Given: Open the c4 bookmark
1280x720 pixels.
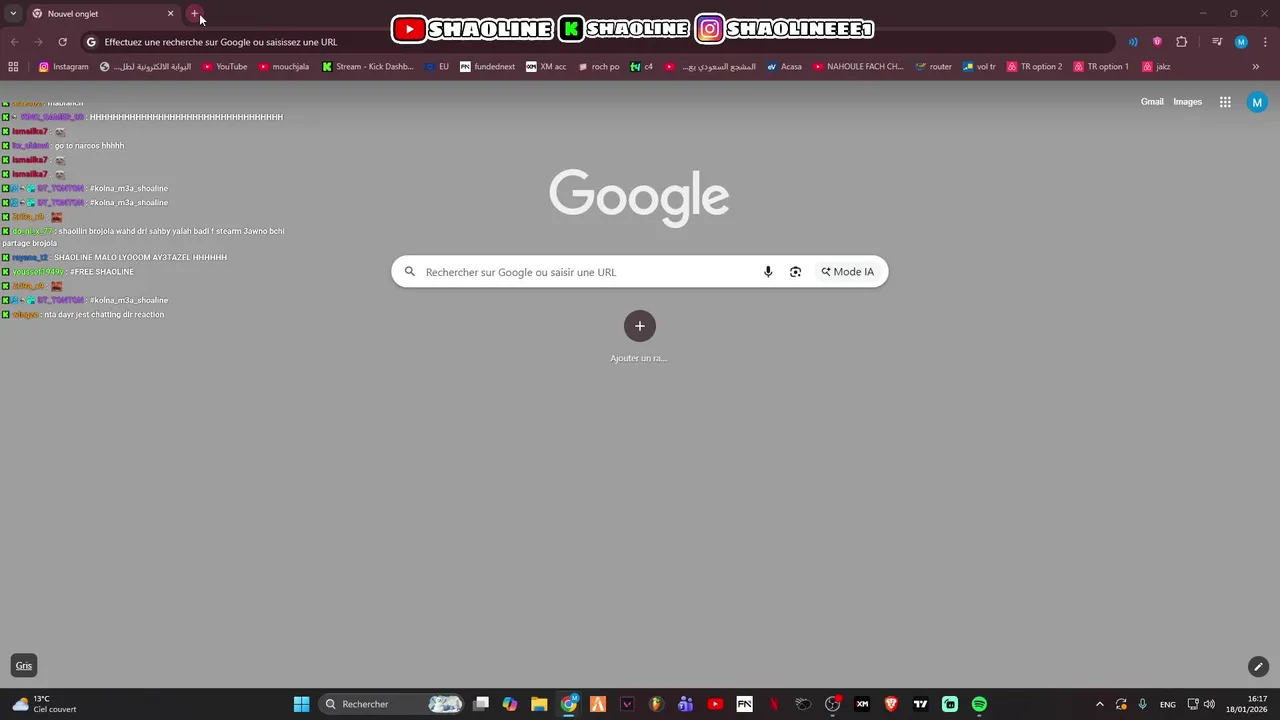Looking at the screenshot, I should [641, 67].
